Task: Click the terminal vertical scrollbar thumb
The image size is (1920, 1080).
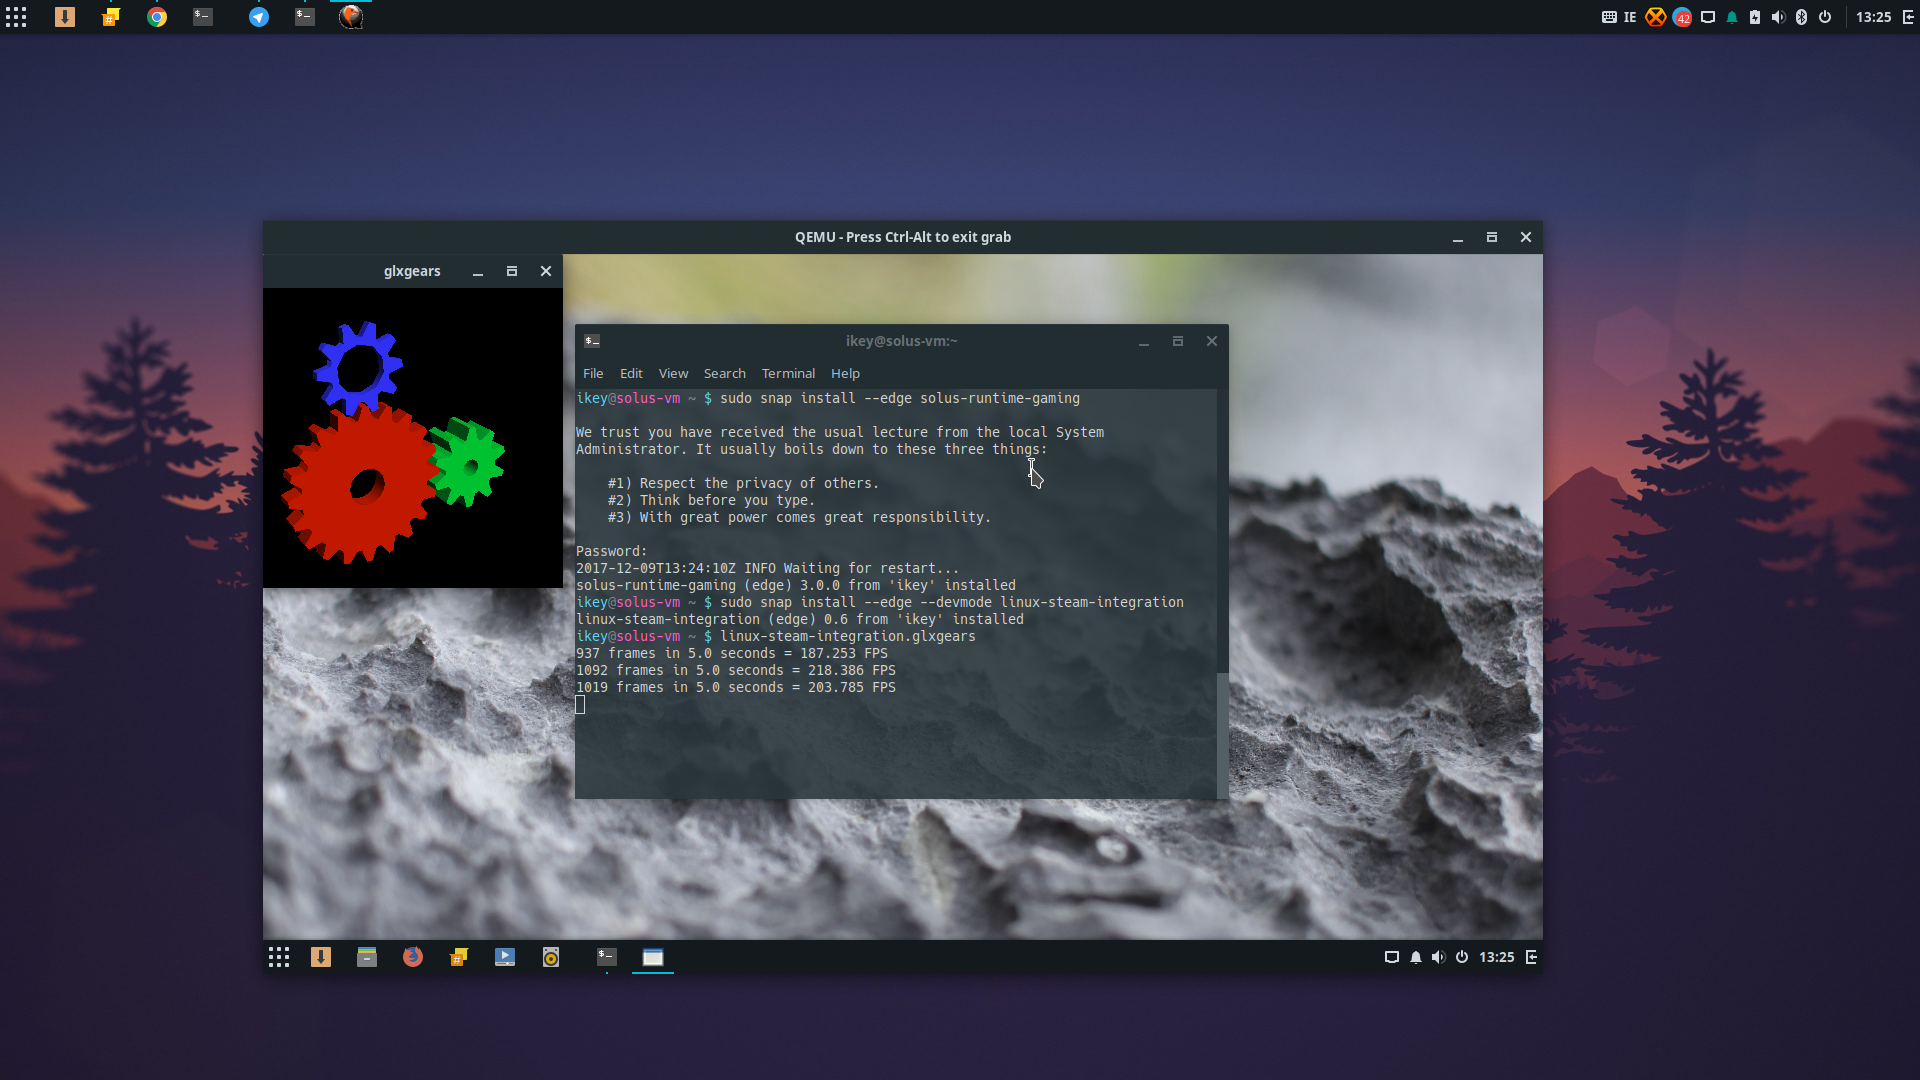Action: click(1222, 735)
